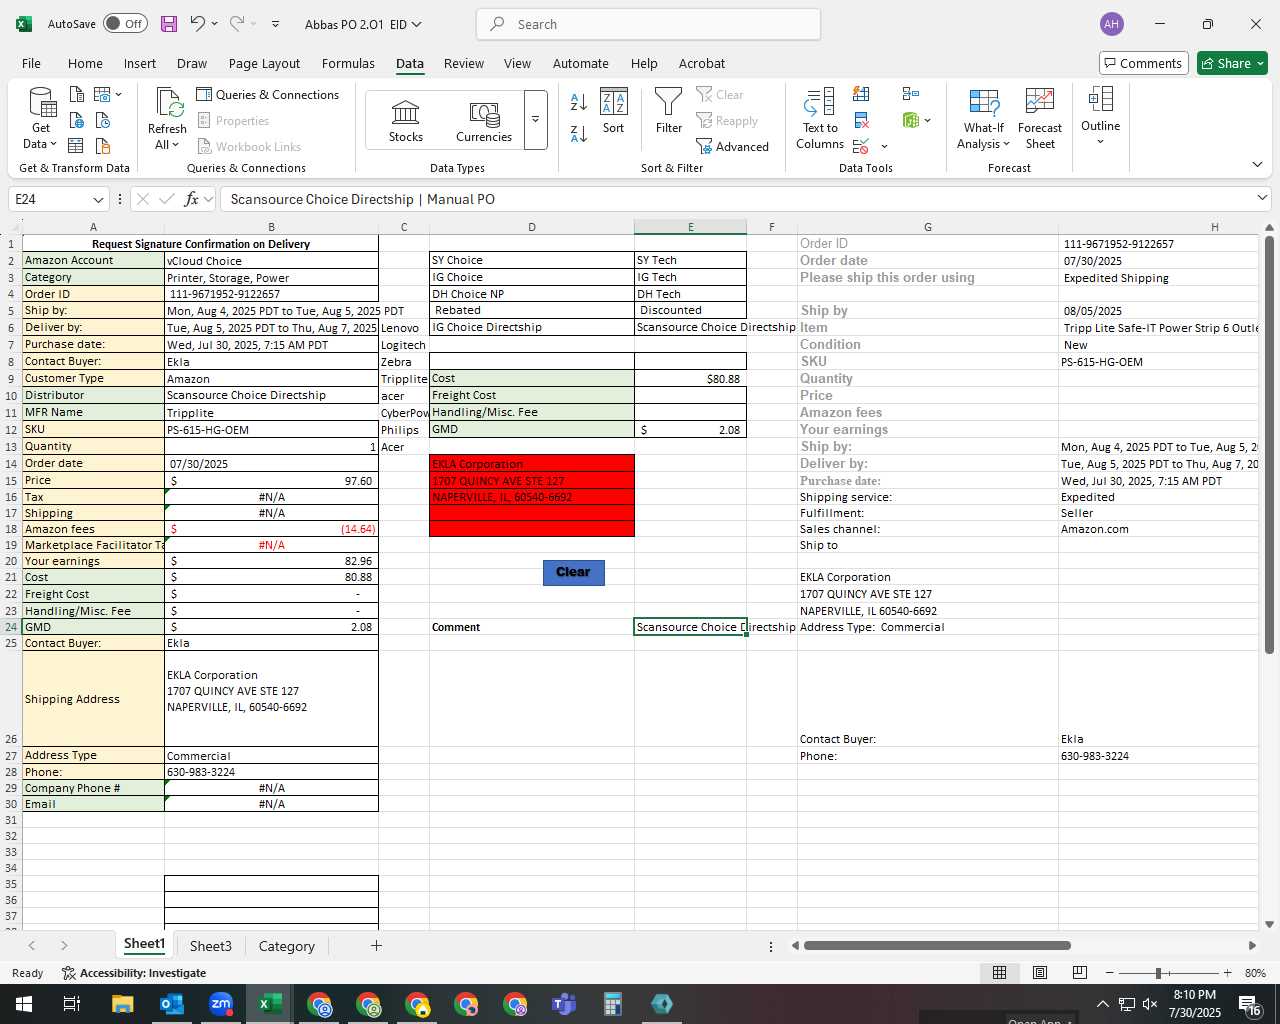Toggle the AutoSave switch
The image size is (1280, 1024).
click(125, 24)
